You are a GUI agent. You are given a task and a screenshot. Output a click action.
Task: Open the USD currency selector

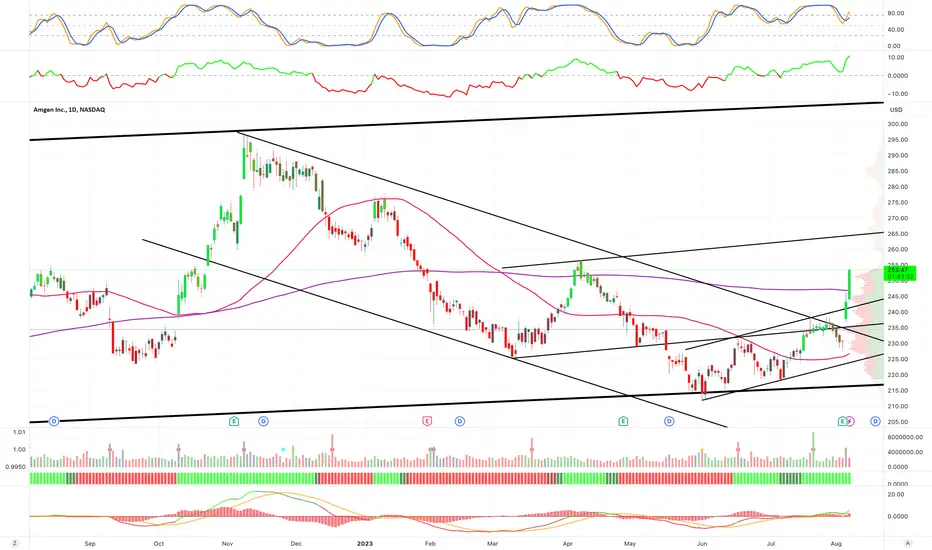(896, 109)
